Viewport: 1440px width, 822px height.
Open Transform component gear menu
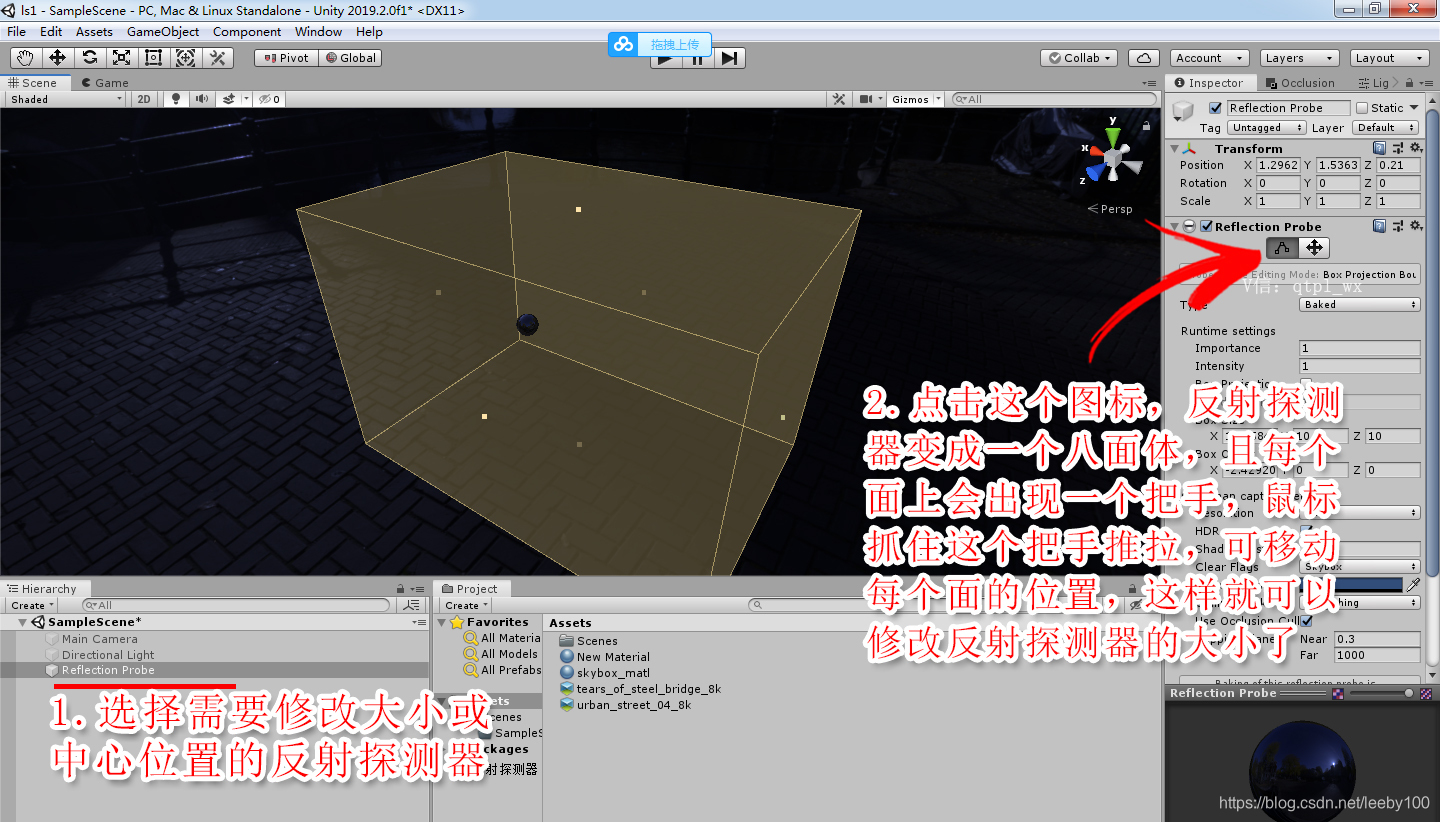[1415, 148]
